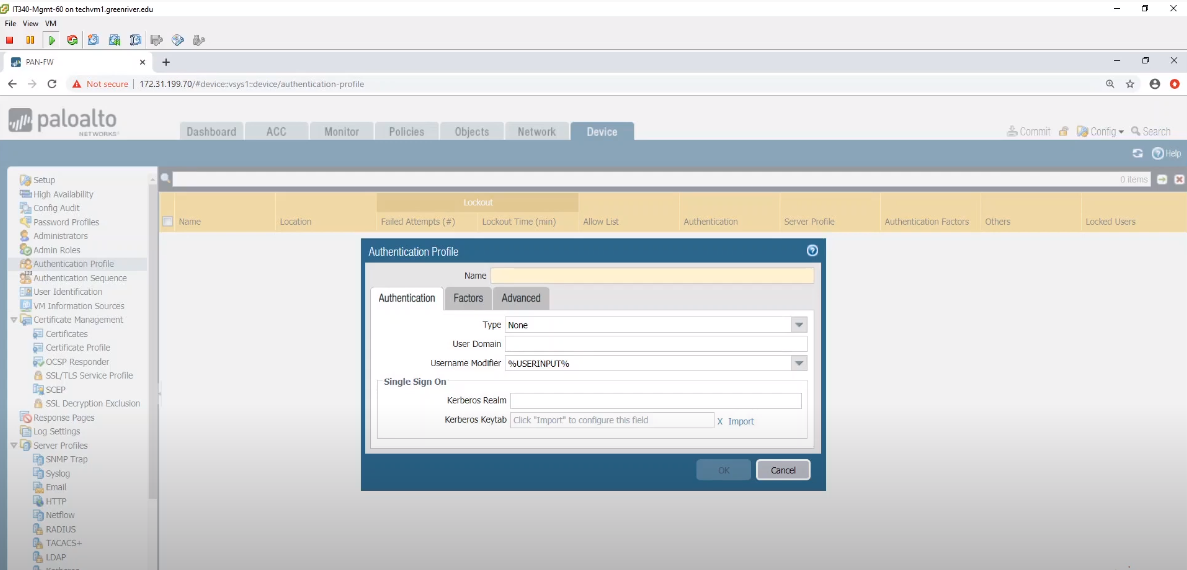Click the Take Snapshot toolbar icon

93,40
